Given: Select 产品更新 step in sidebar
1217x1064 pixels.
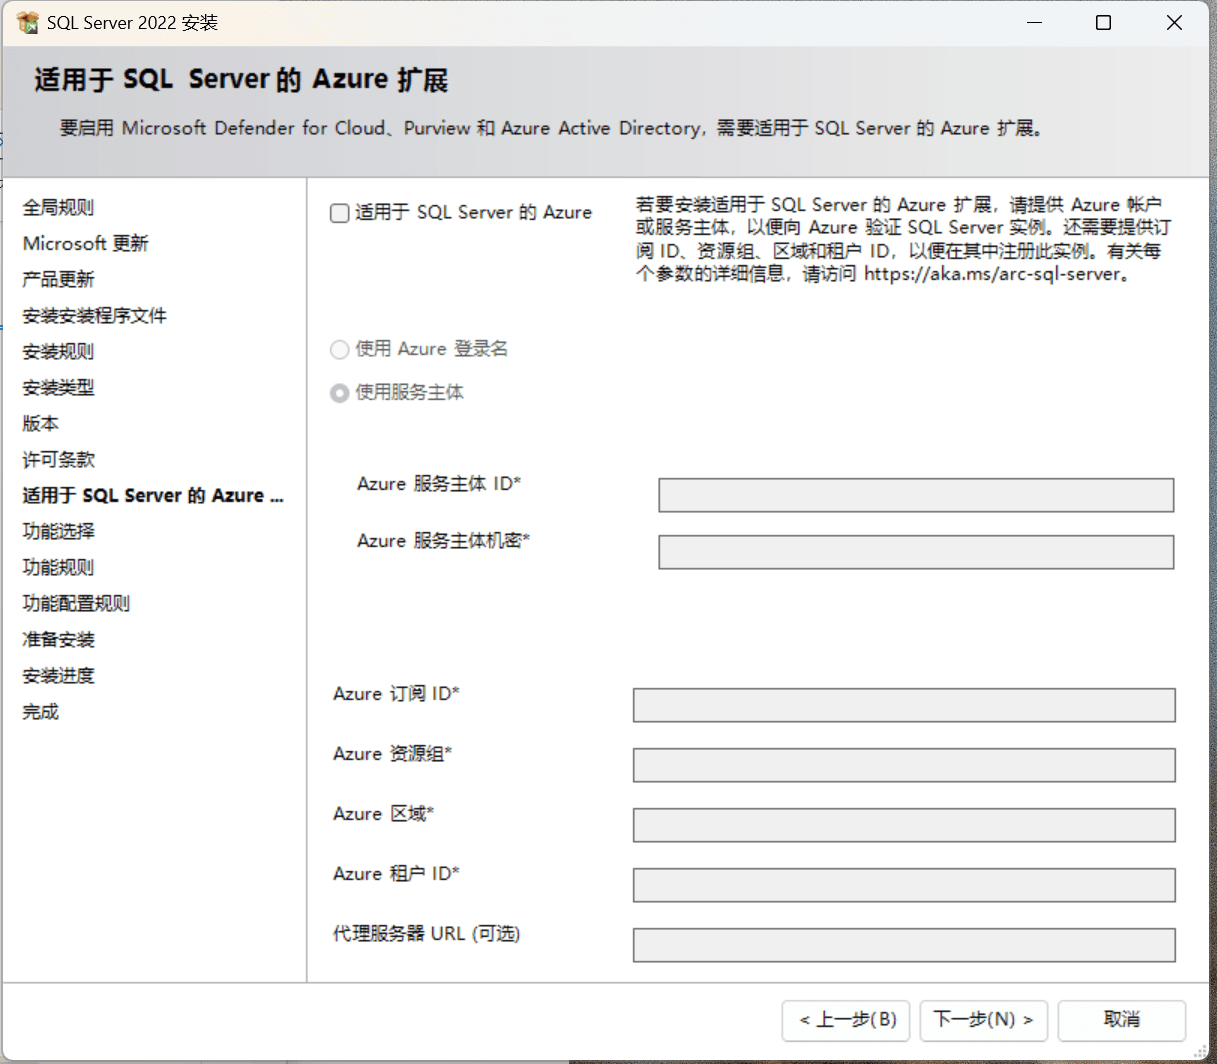Looking at the screenshot, I should point(58,280).
